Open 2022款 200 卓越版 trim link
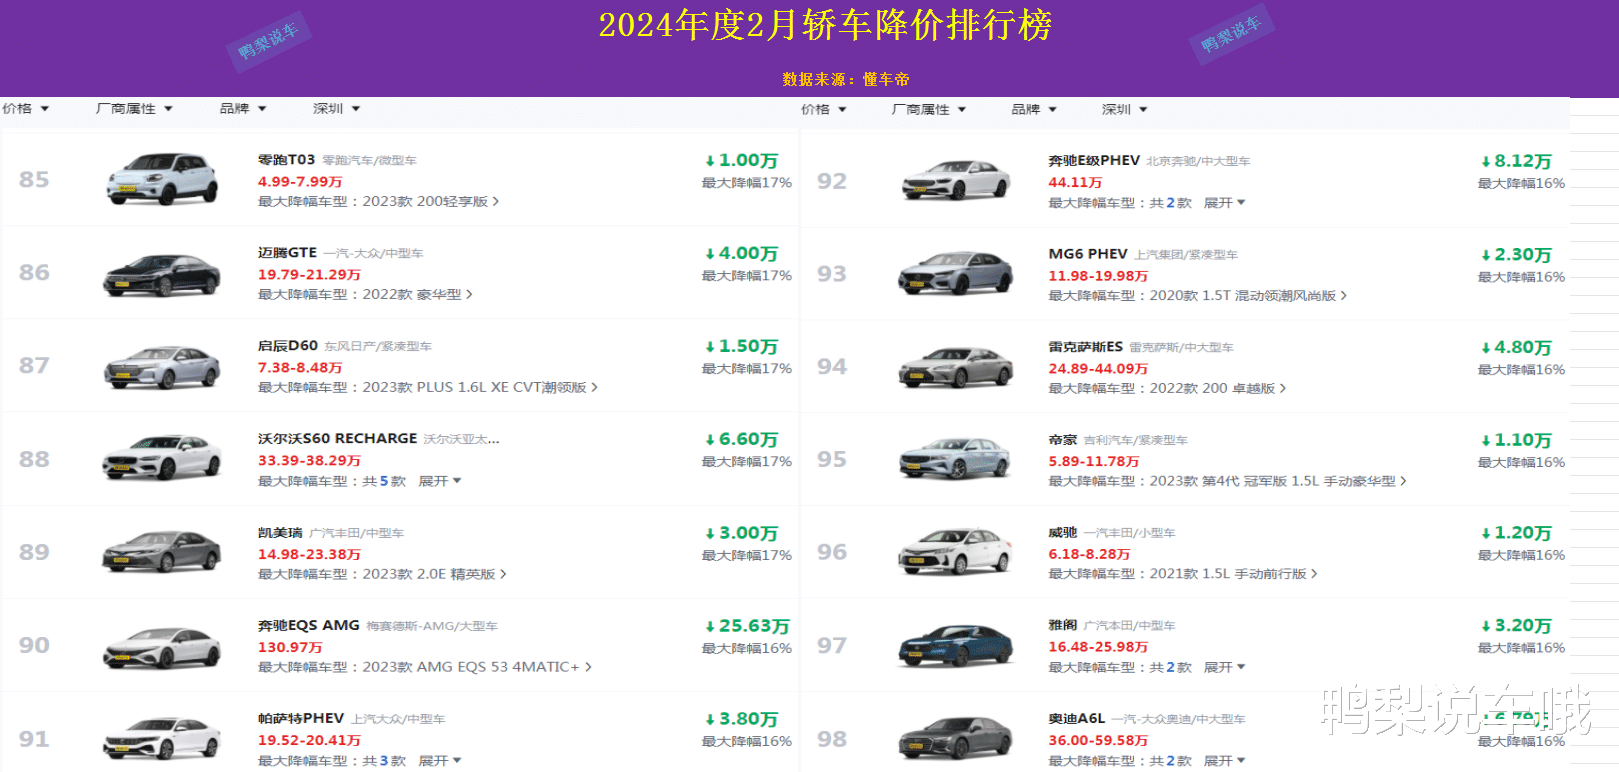 coord(1218,389)
